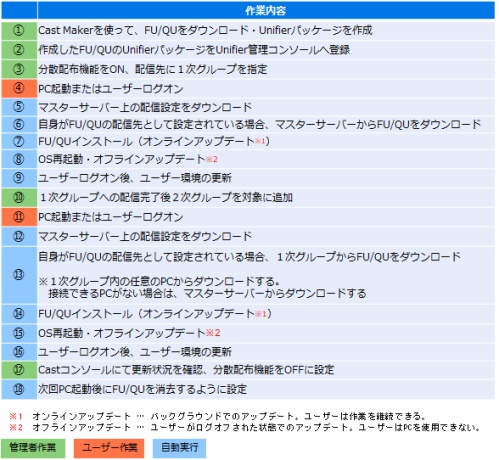Select circled number 18 blue step marker
The width and height of the screenshot is (499, 460).
(x=18, y=389)
